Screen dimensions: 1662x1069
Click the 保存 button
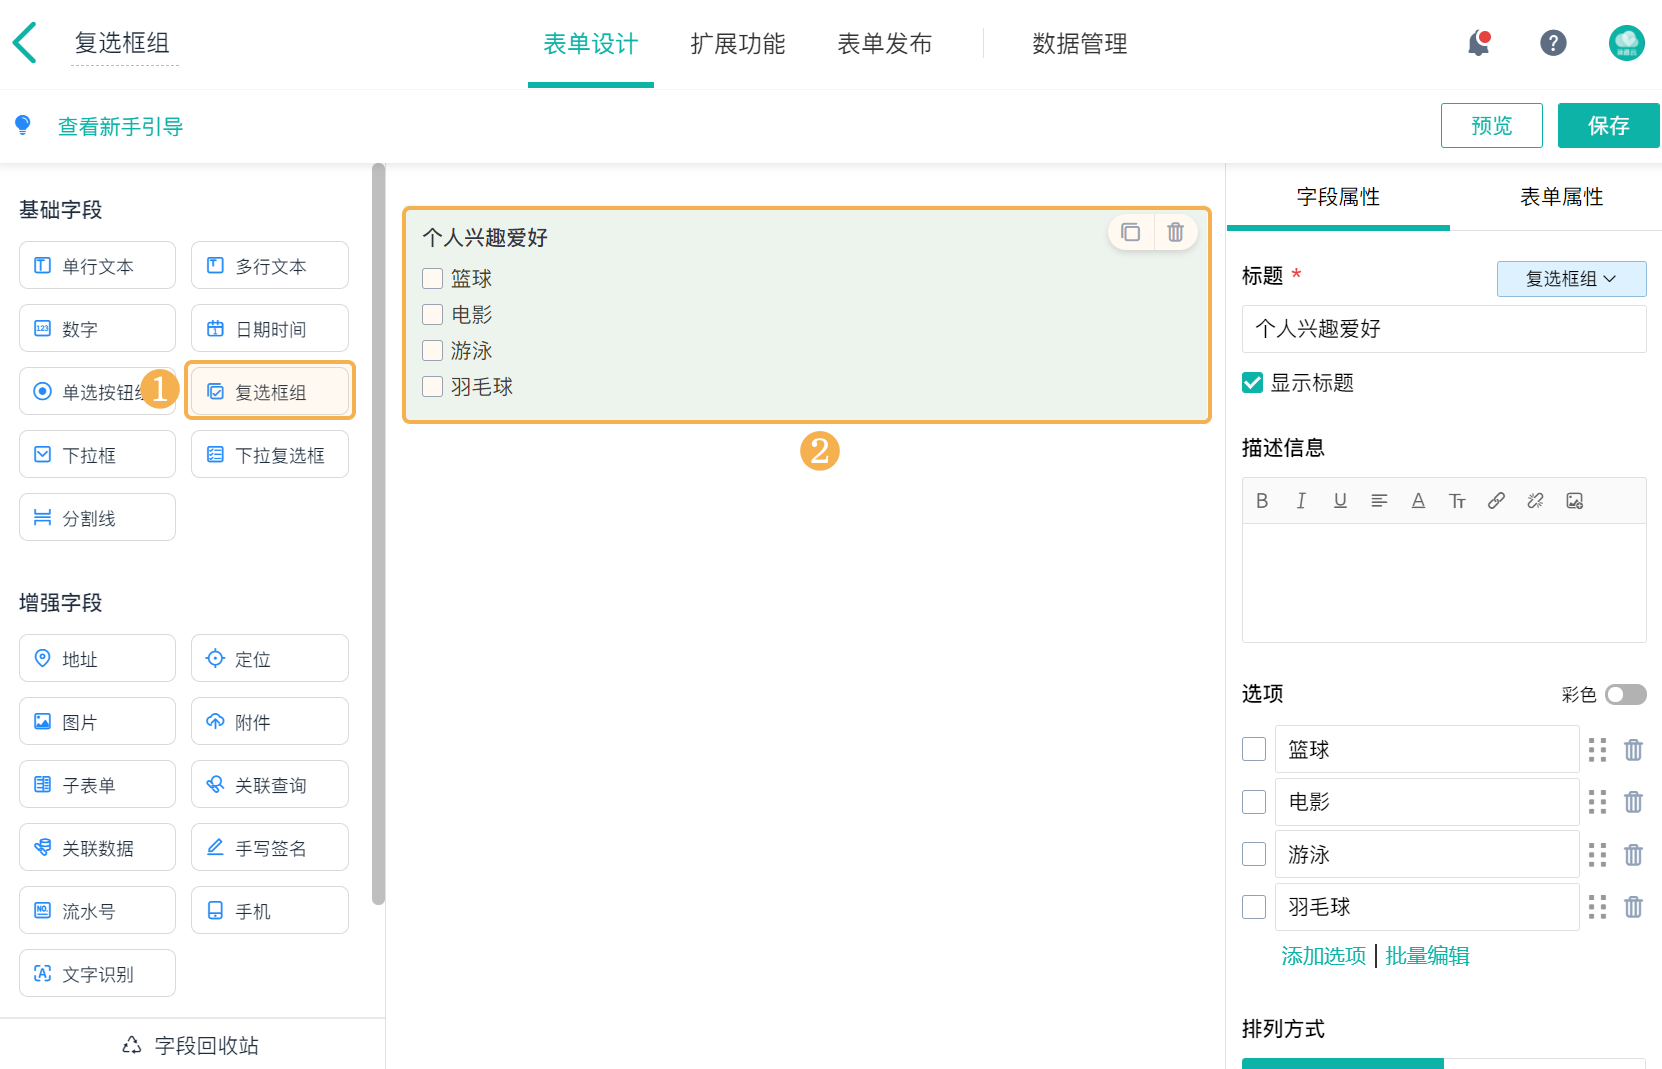coord(1608,126)
